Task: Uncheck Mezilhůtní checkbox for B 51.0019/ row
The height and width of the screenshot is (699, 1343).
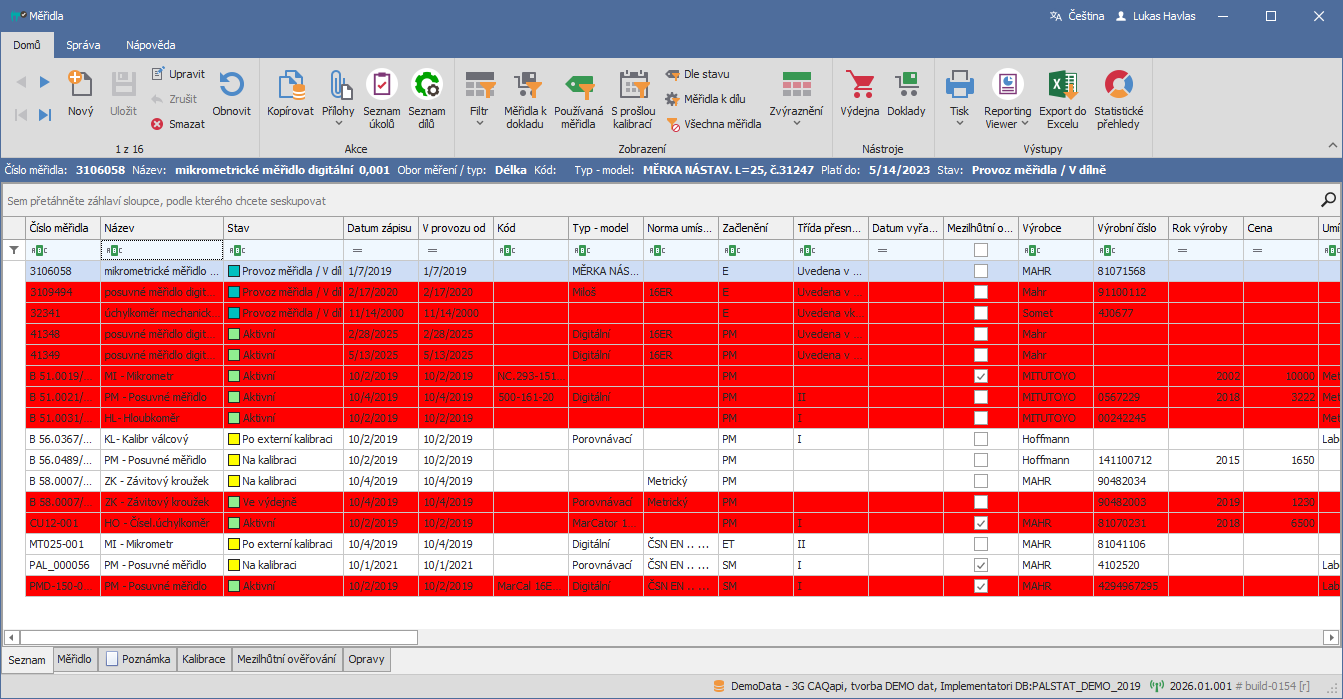Action: pos(981,376)
